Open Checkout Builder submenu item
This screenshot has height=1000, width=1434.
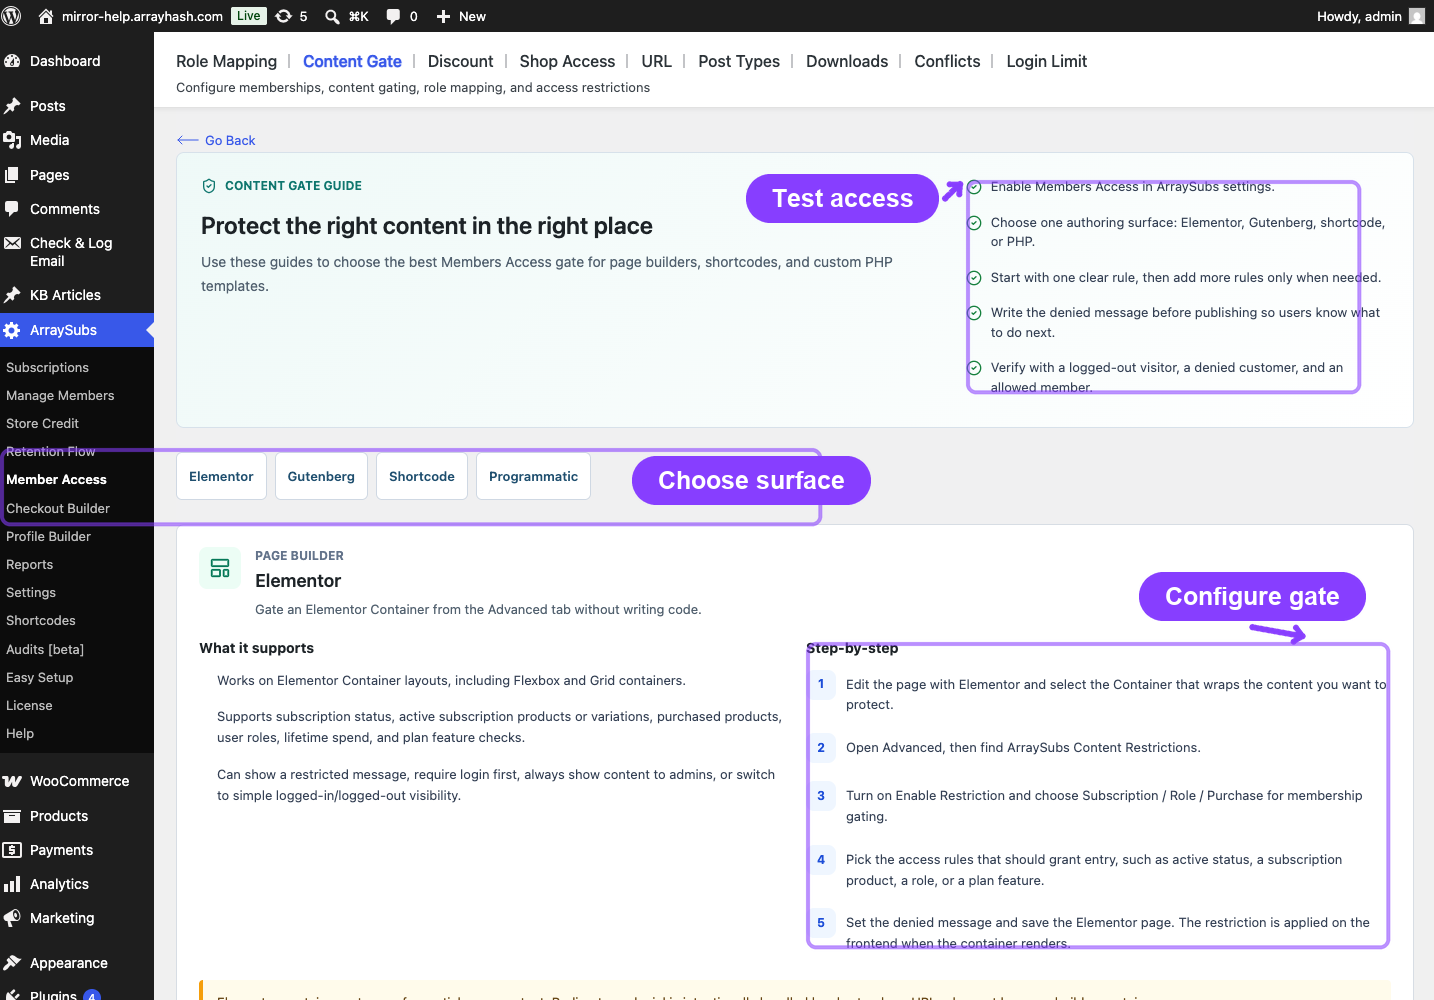58,509
